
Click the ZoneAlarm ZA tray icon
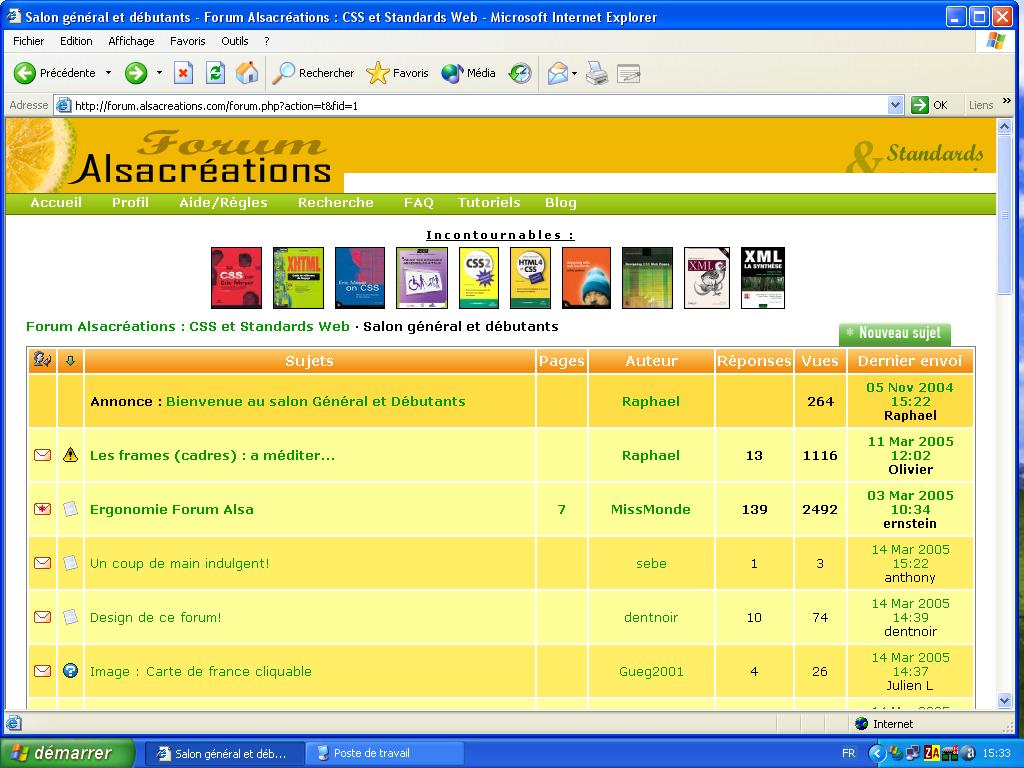[x=931, y=754]
